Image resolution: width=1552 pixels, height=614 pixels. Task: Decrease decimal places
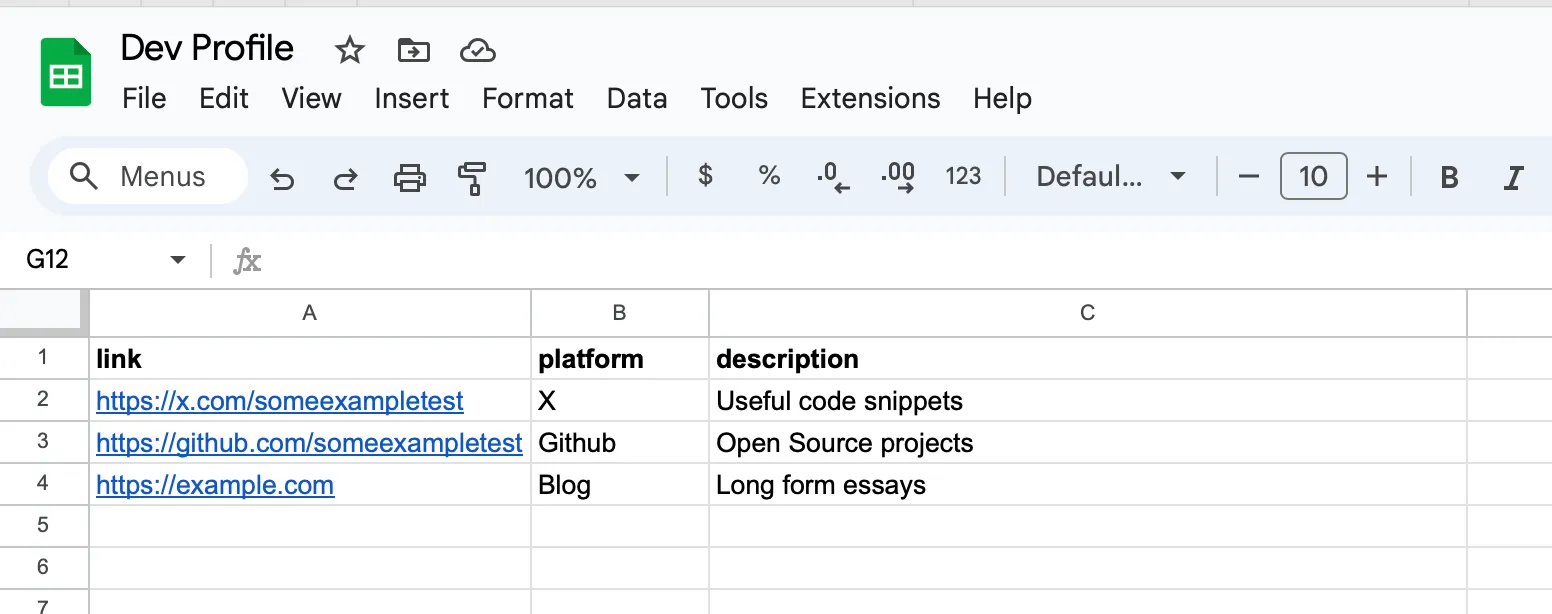[832, 177]
